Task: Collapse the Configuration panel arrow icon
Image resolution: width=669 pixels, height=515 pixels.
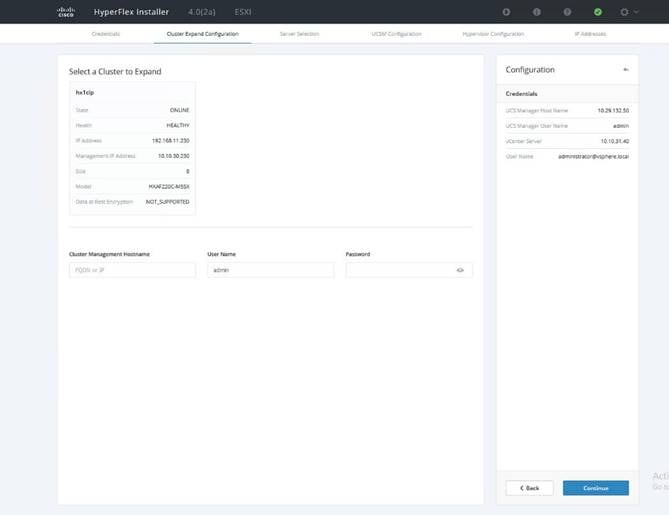Action: (x=626, y=70)
